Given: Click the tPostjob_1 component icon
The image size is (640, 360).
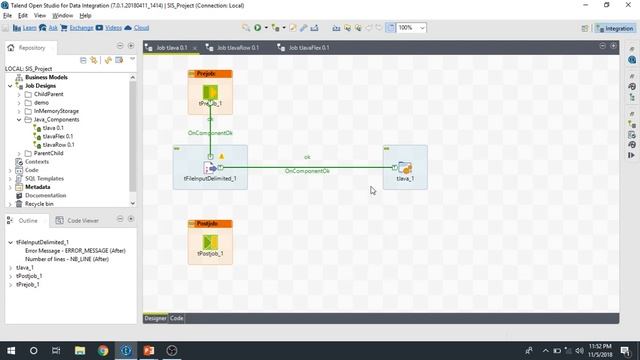Looking at the screenshot, I should pos(210,242).
